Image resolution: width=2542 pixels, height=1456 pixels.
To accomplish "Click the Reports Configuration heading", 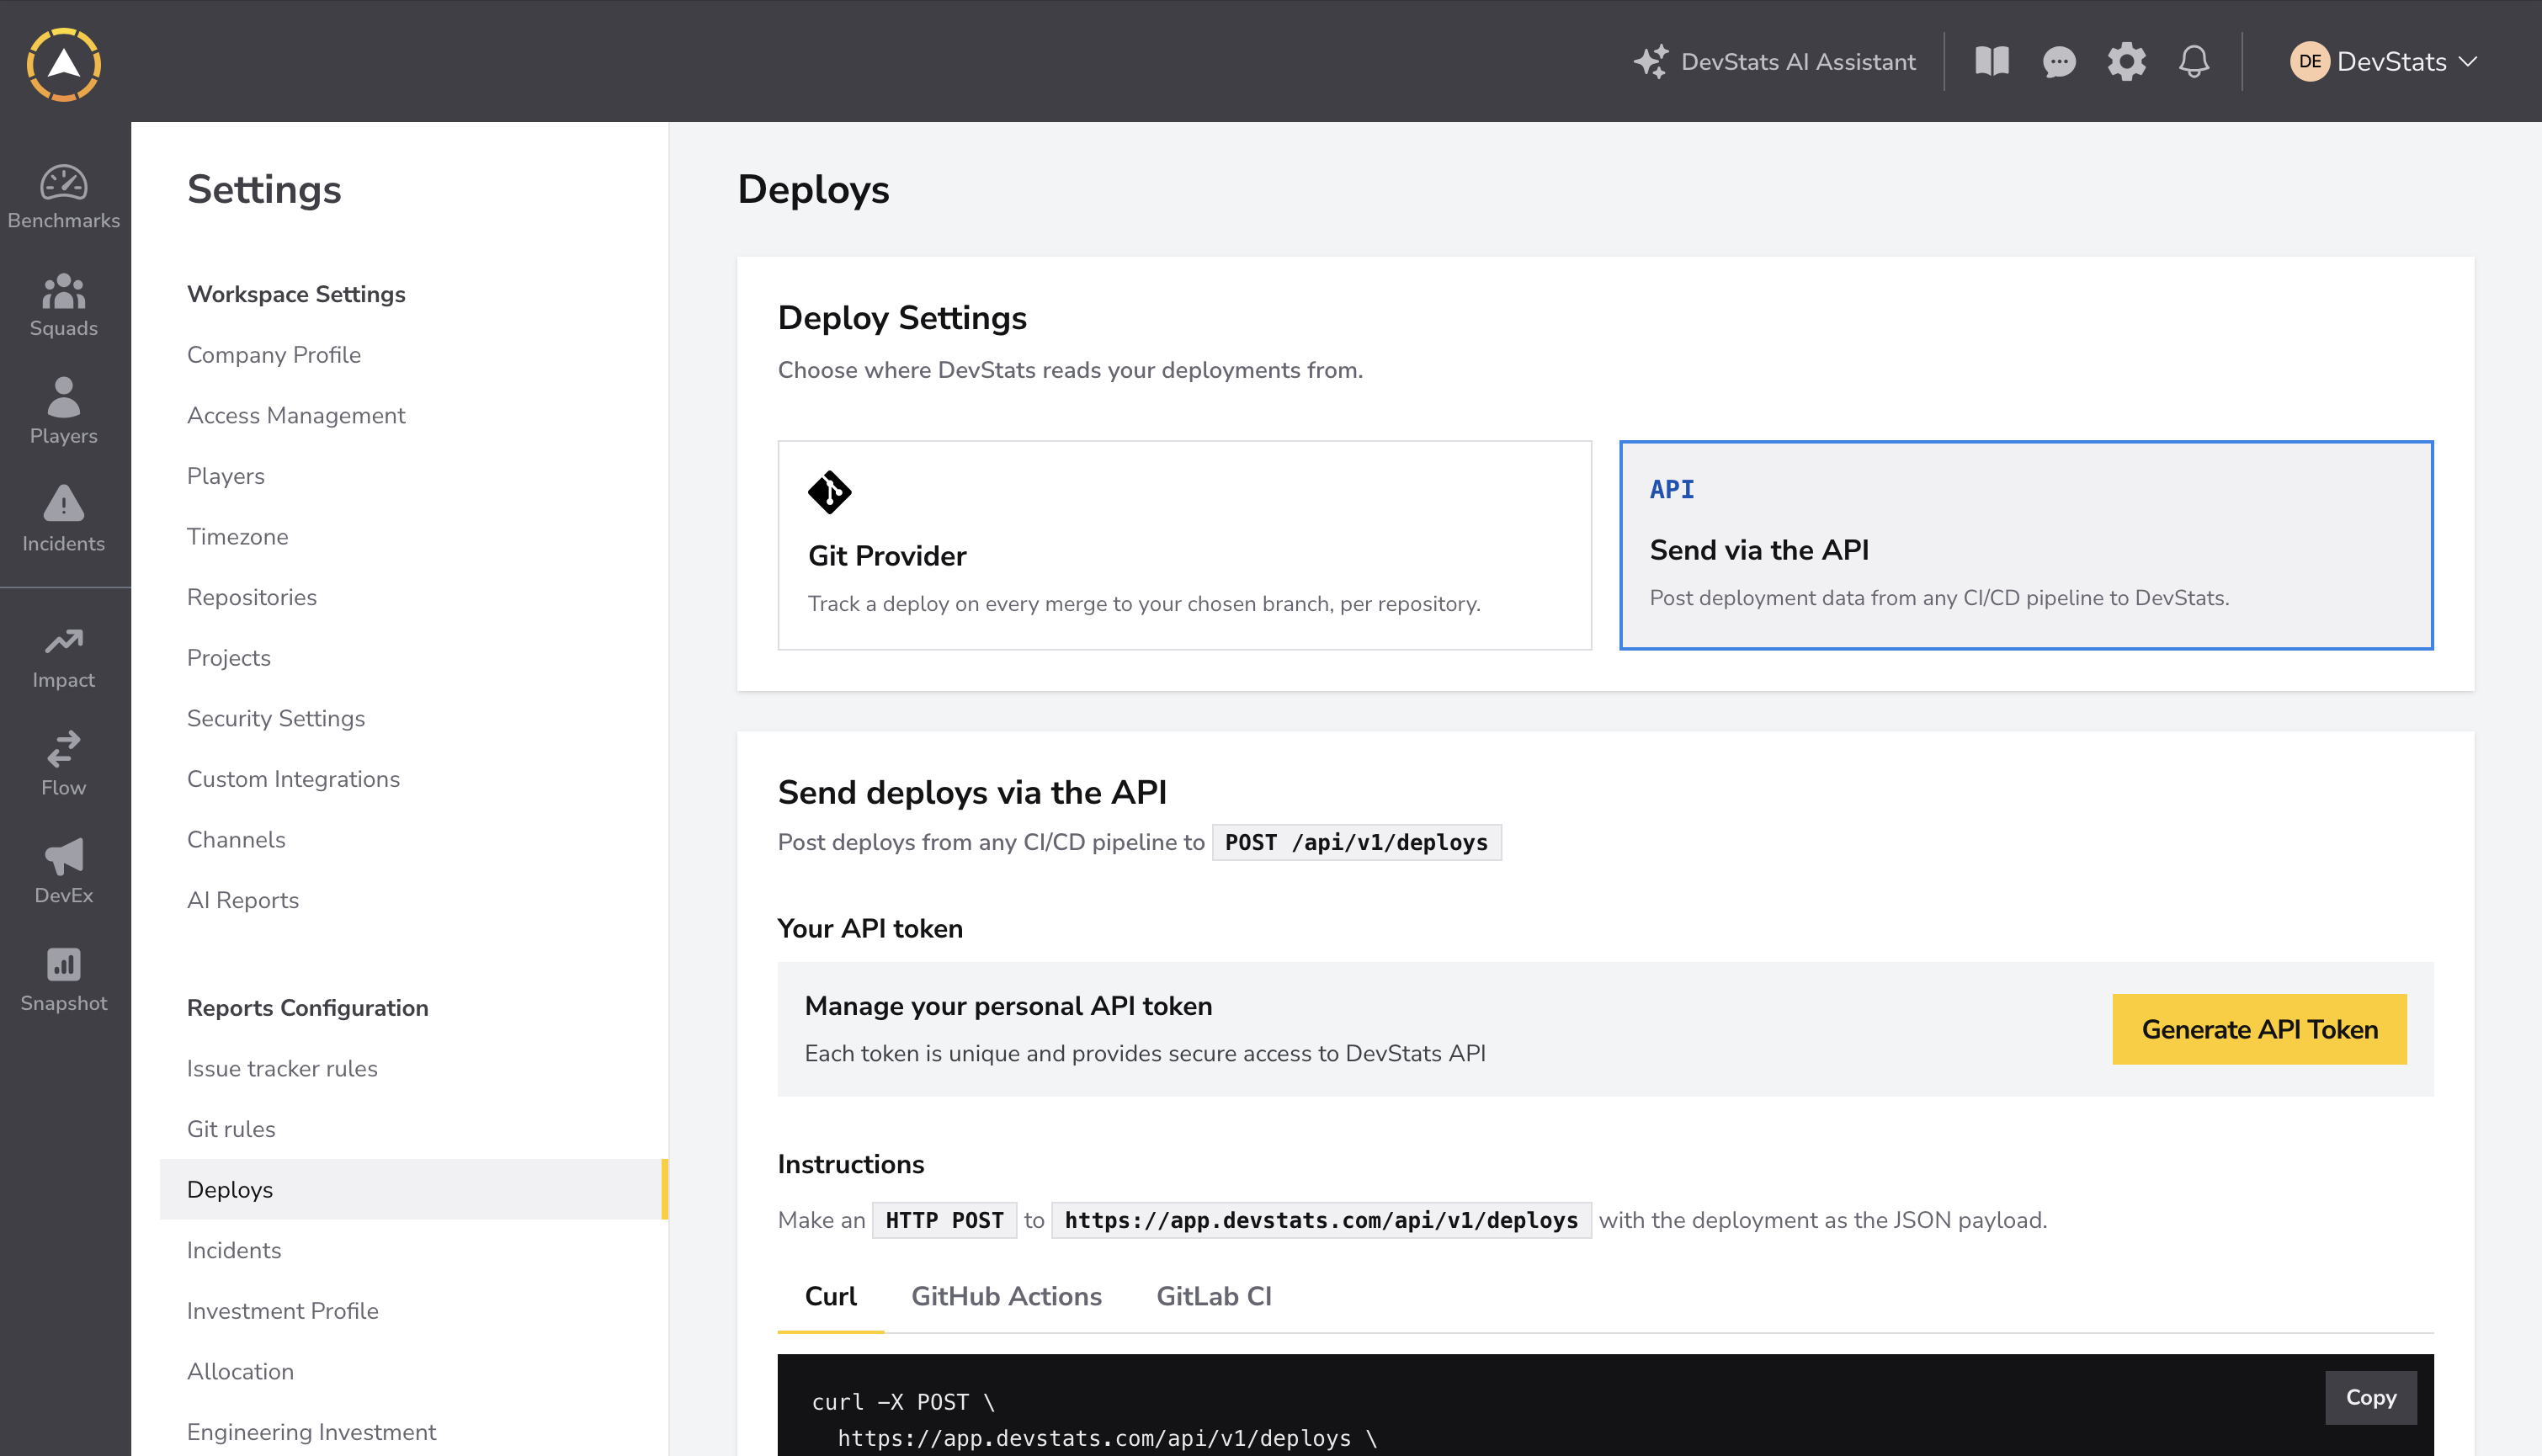I will click(x=307, y=1008).
